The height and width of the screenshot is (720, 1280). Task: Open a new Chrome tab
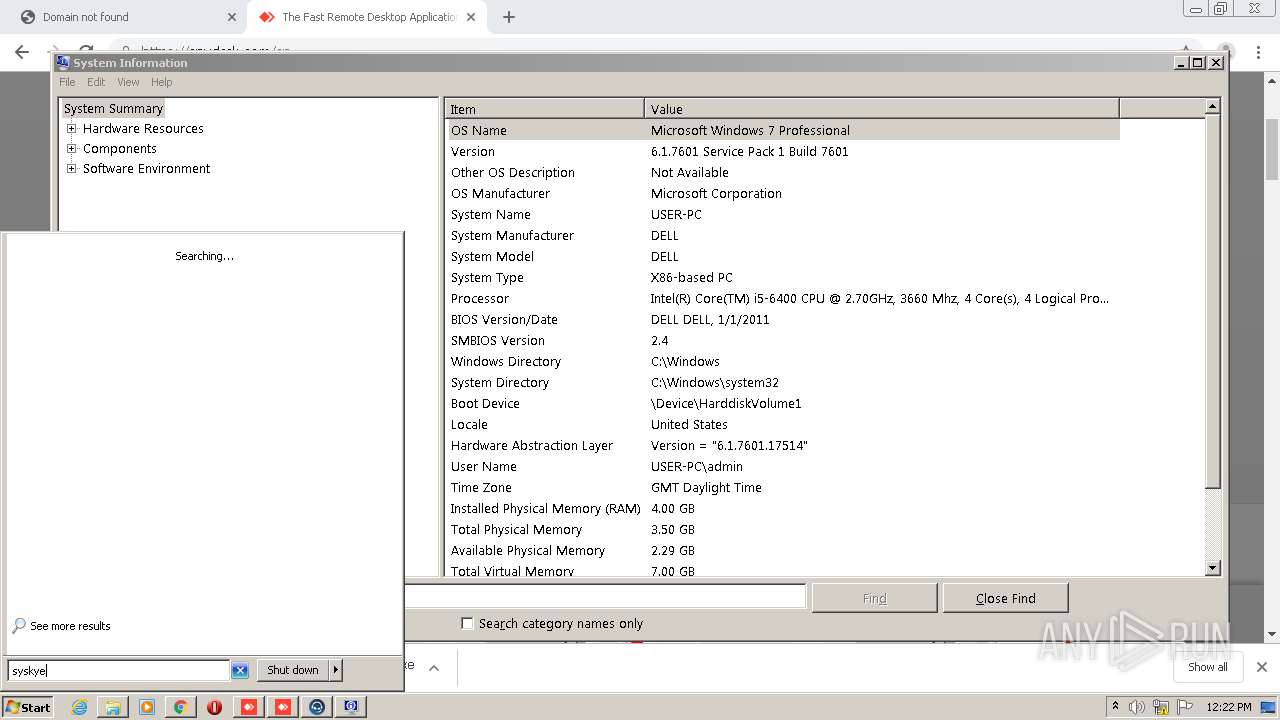(508, 17)
